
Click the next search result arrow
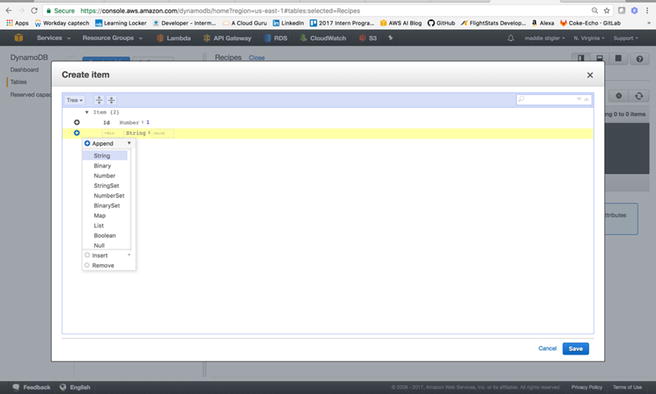coord(579,99)
